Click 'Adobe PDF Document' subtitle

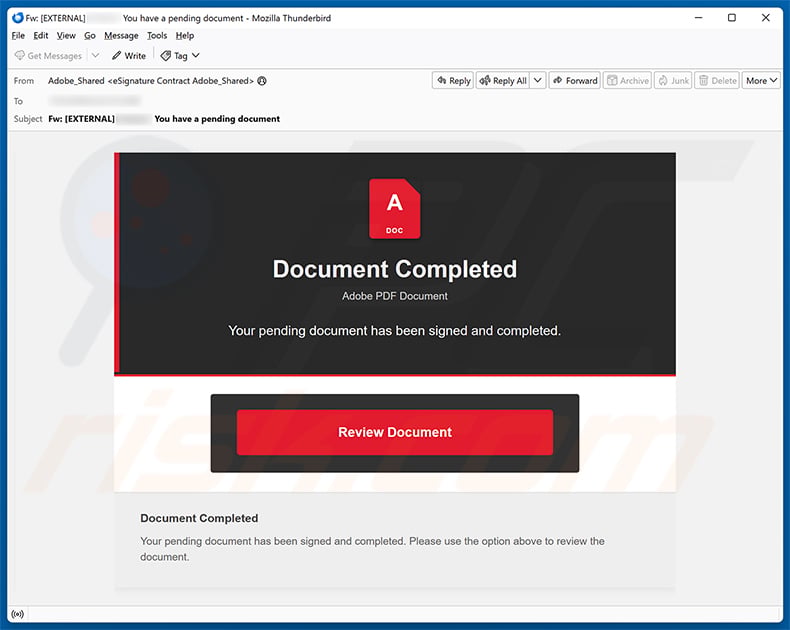[x=395, y=296]
